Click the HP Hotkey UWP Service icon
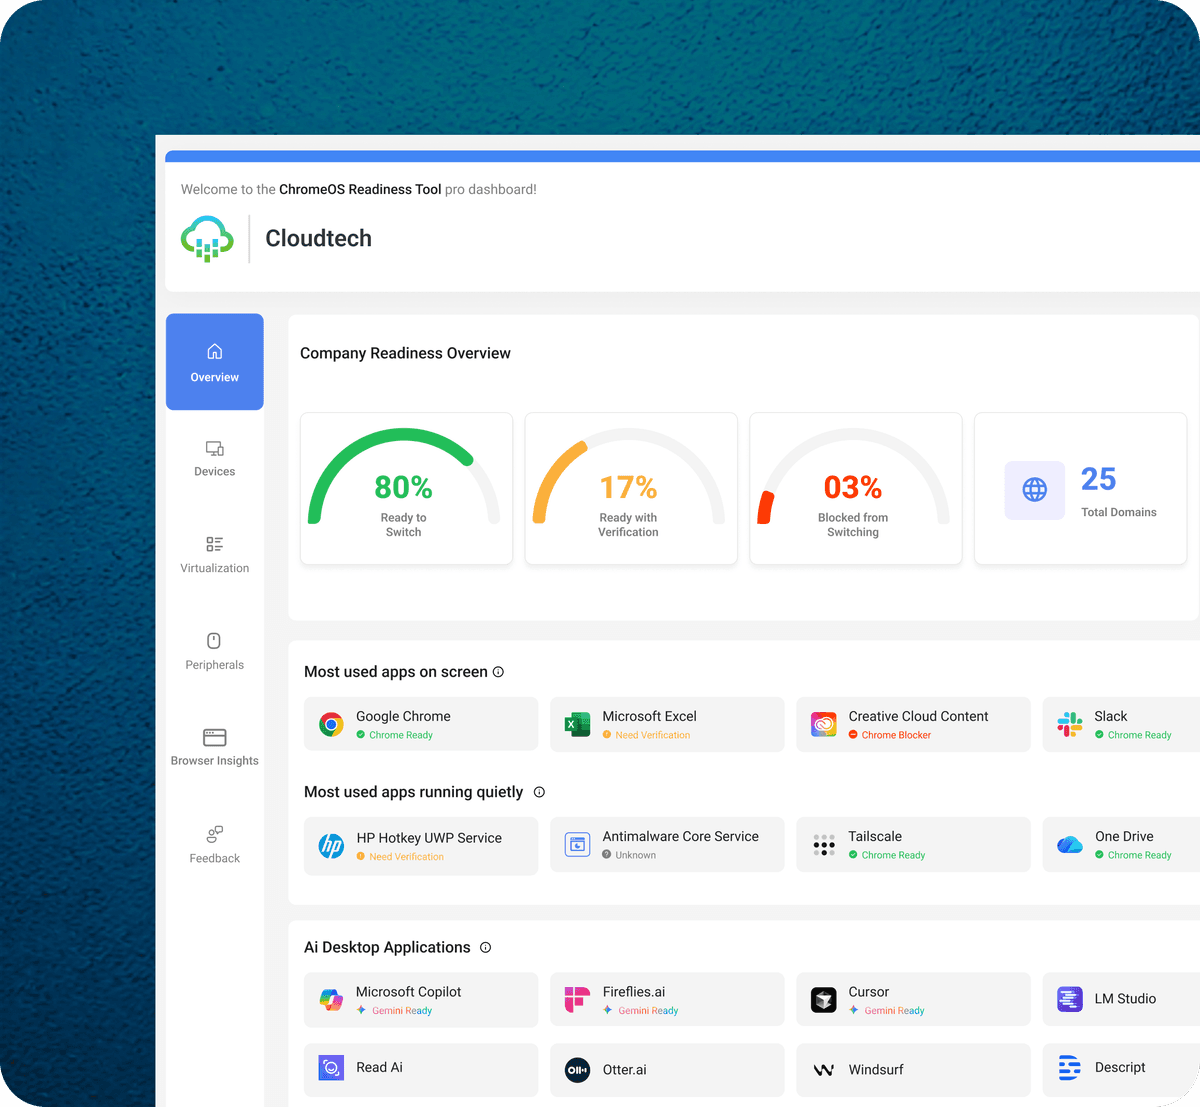 pos(331,846)
